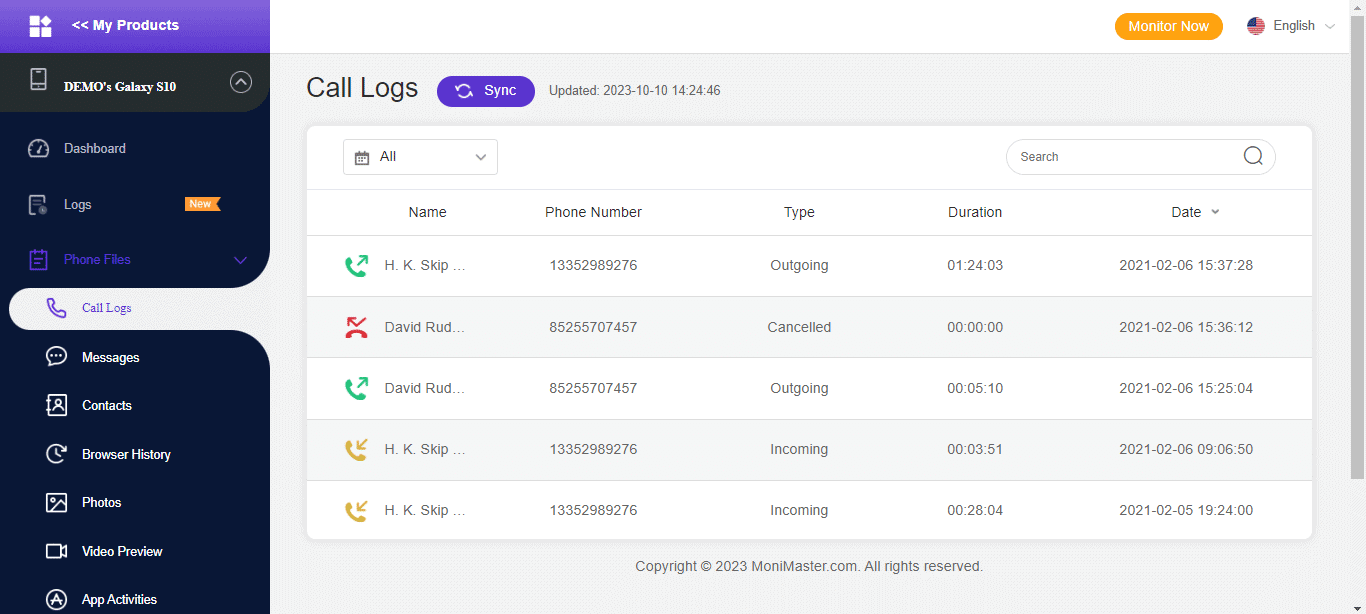Image resolution: width=1366 pixels, height=614 pixels.
Task: Collapse the Phone Files section
Action: [240, 260]
